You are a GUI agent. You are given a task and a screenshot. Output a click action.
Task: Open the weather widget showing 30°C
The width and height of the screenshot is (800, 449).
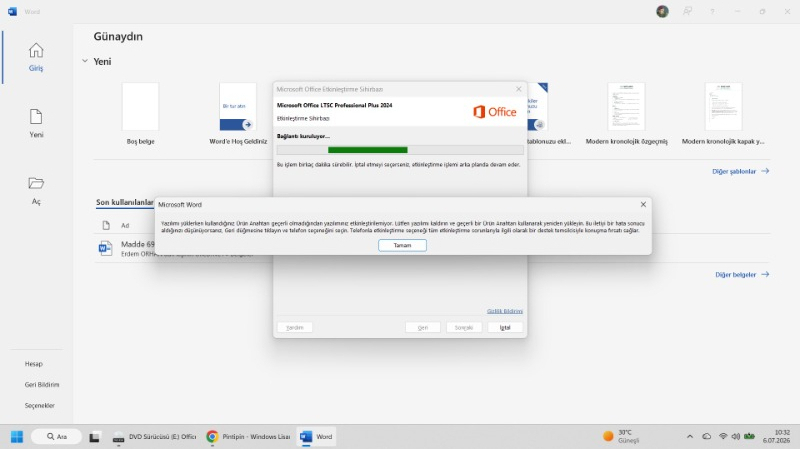(x=621, y=436)
